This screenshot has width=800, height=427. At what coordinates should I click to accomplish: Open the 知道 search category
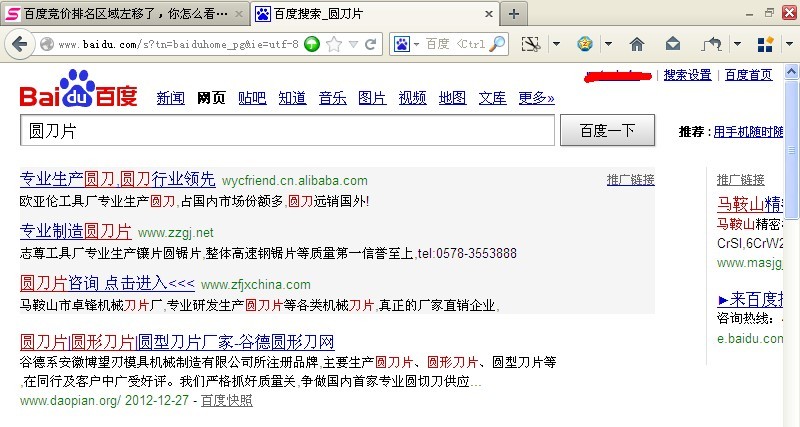point(292,97)
